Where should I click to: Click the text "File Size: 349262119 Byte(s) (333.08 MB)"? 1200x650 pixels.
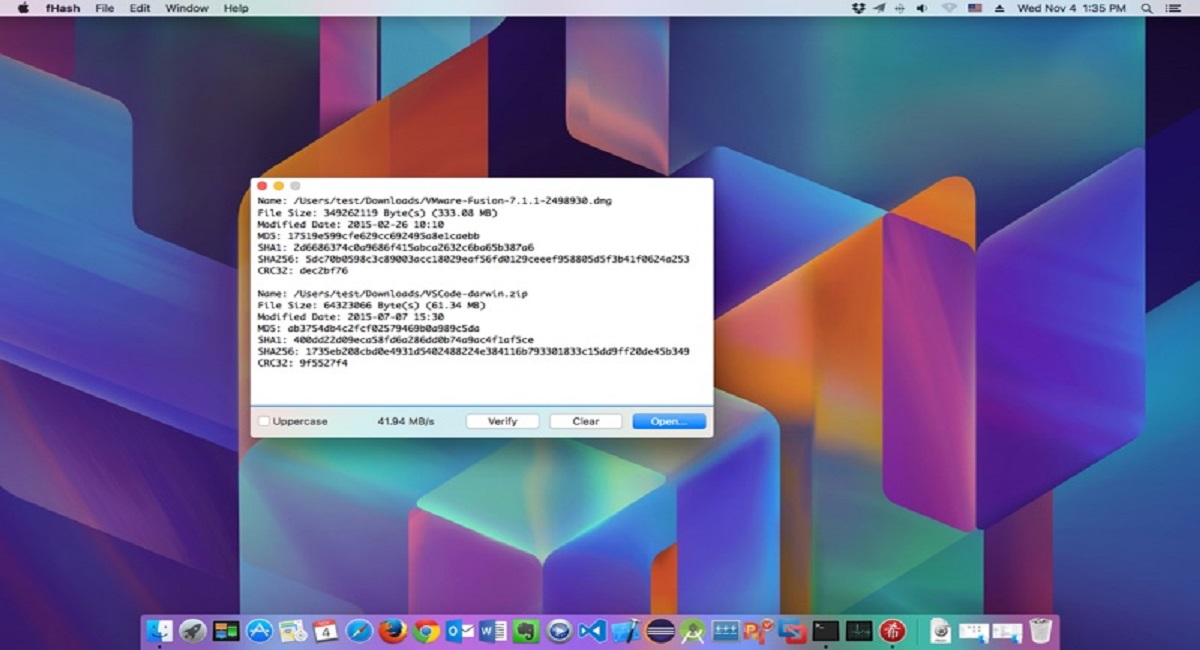point(377,212)
